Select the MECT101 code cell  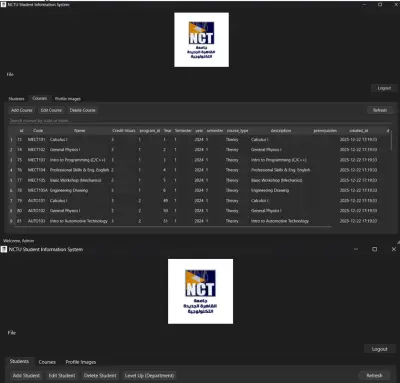[x=36, y=140]
